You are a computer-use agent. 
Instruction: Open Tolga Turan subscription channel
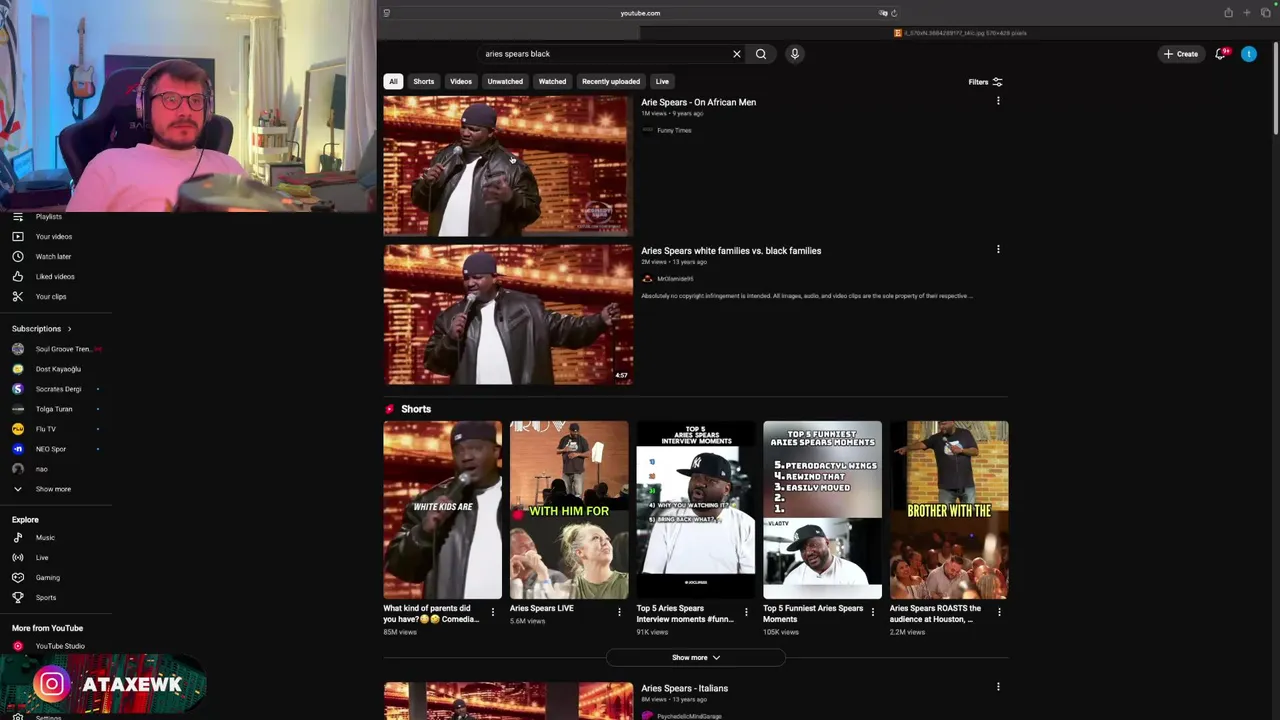56,409
